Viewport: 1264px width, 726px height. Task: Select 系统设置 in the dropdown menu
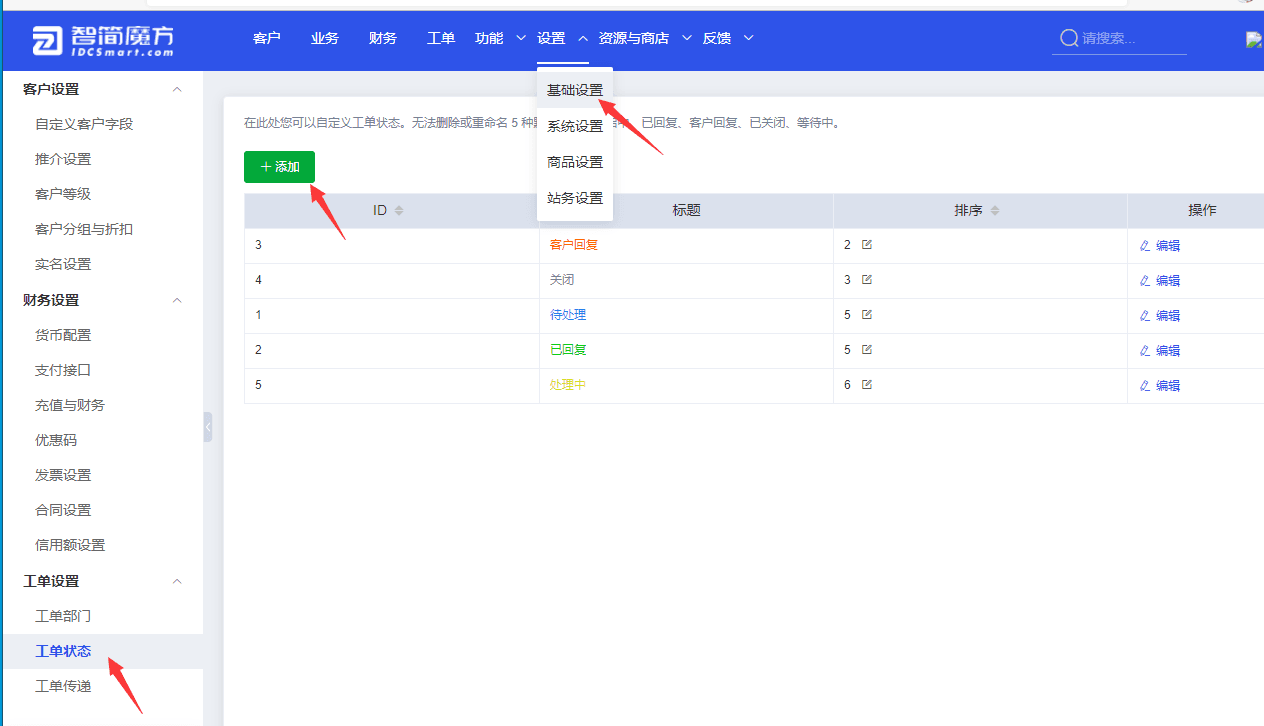coord(575,126)
